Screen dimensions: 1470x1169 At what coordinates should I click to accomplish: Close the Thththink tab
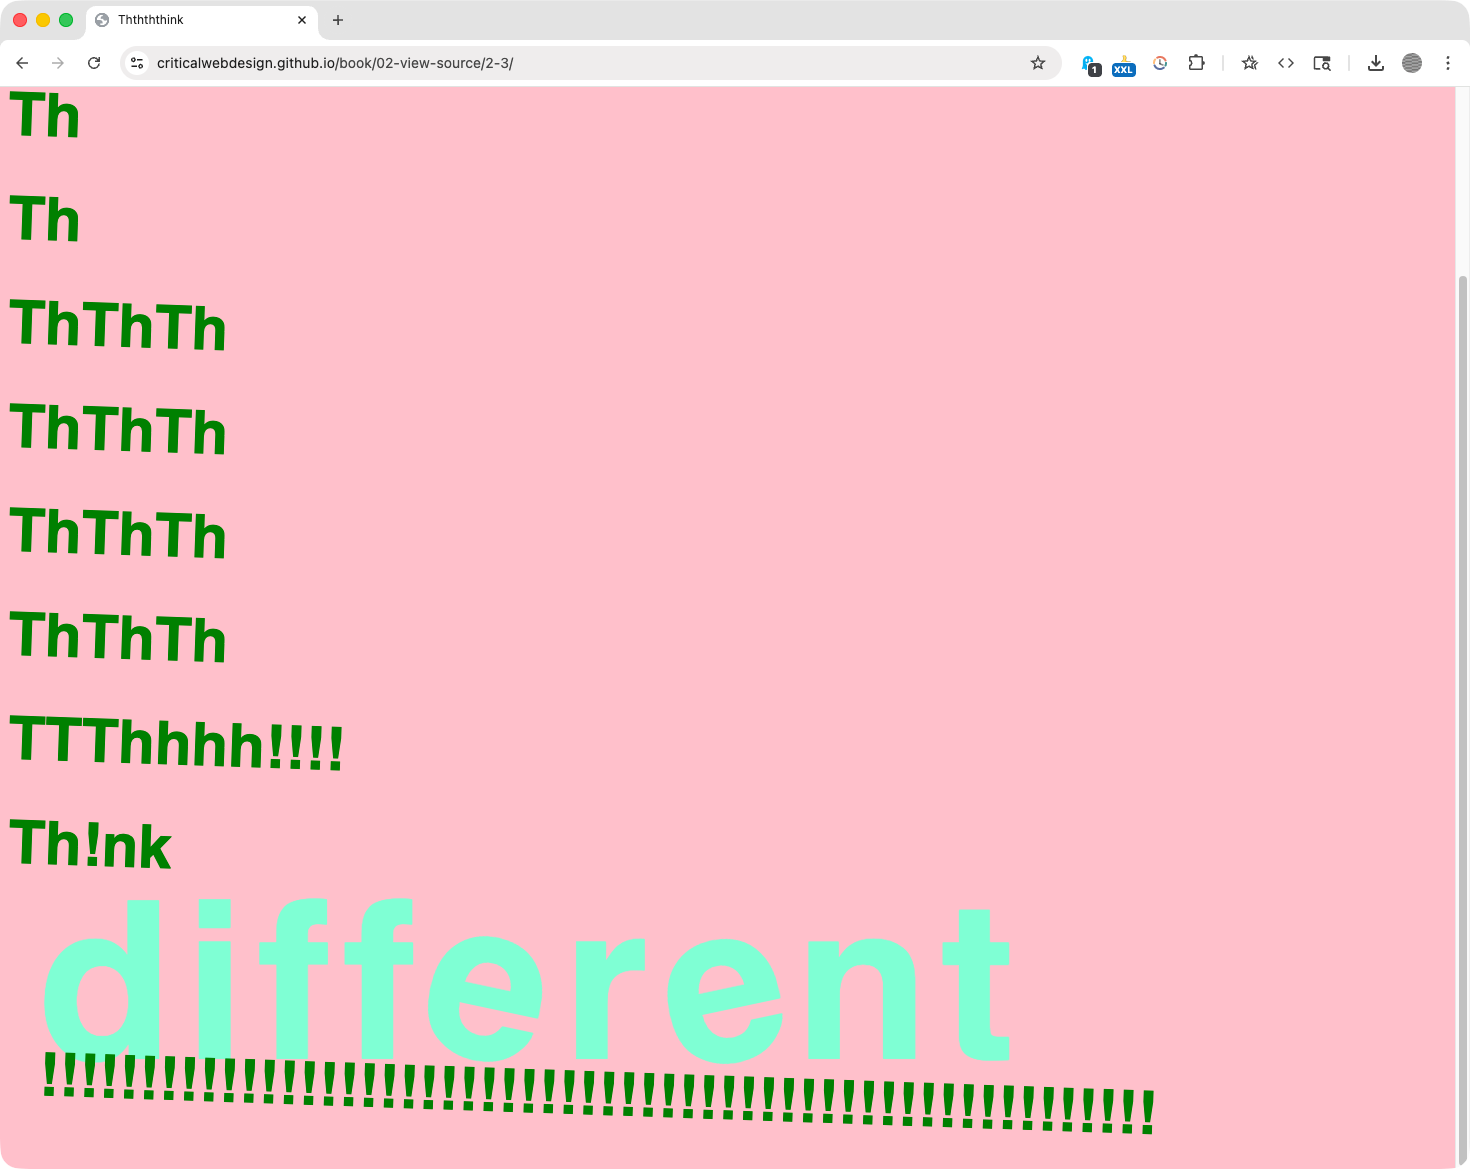pos(302,20)
